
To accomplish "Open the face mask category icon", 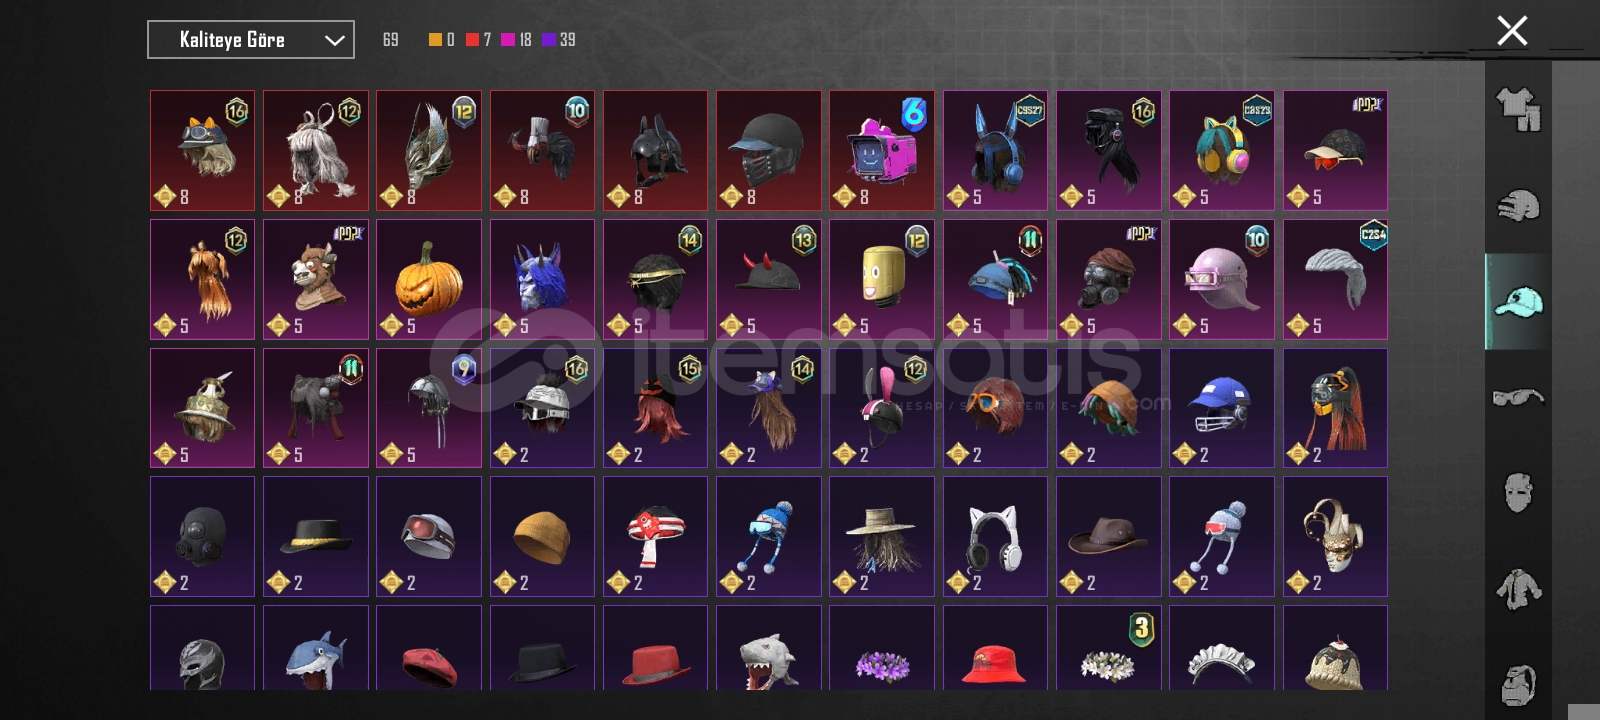I will (x=1518, y=493).
